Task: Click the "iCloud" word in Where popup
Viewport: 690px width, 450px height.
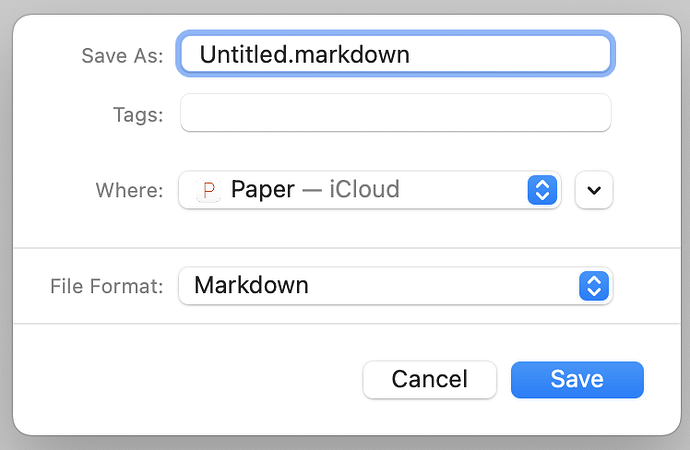Action: pos(365,189)
